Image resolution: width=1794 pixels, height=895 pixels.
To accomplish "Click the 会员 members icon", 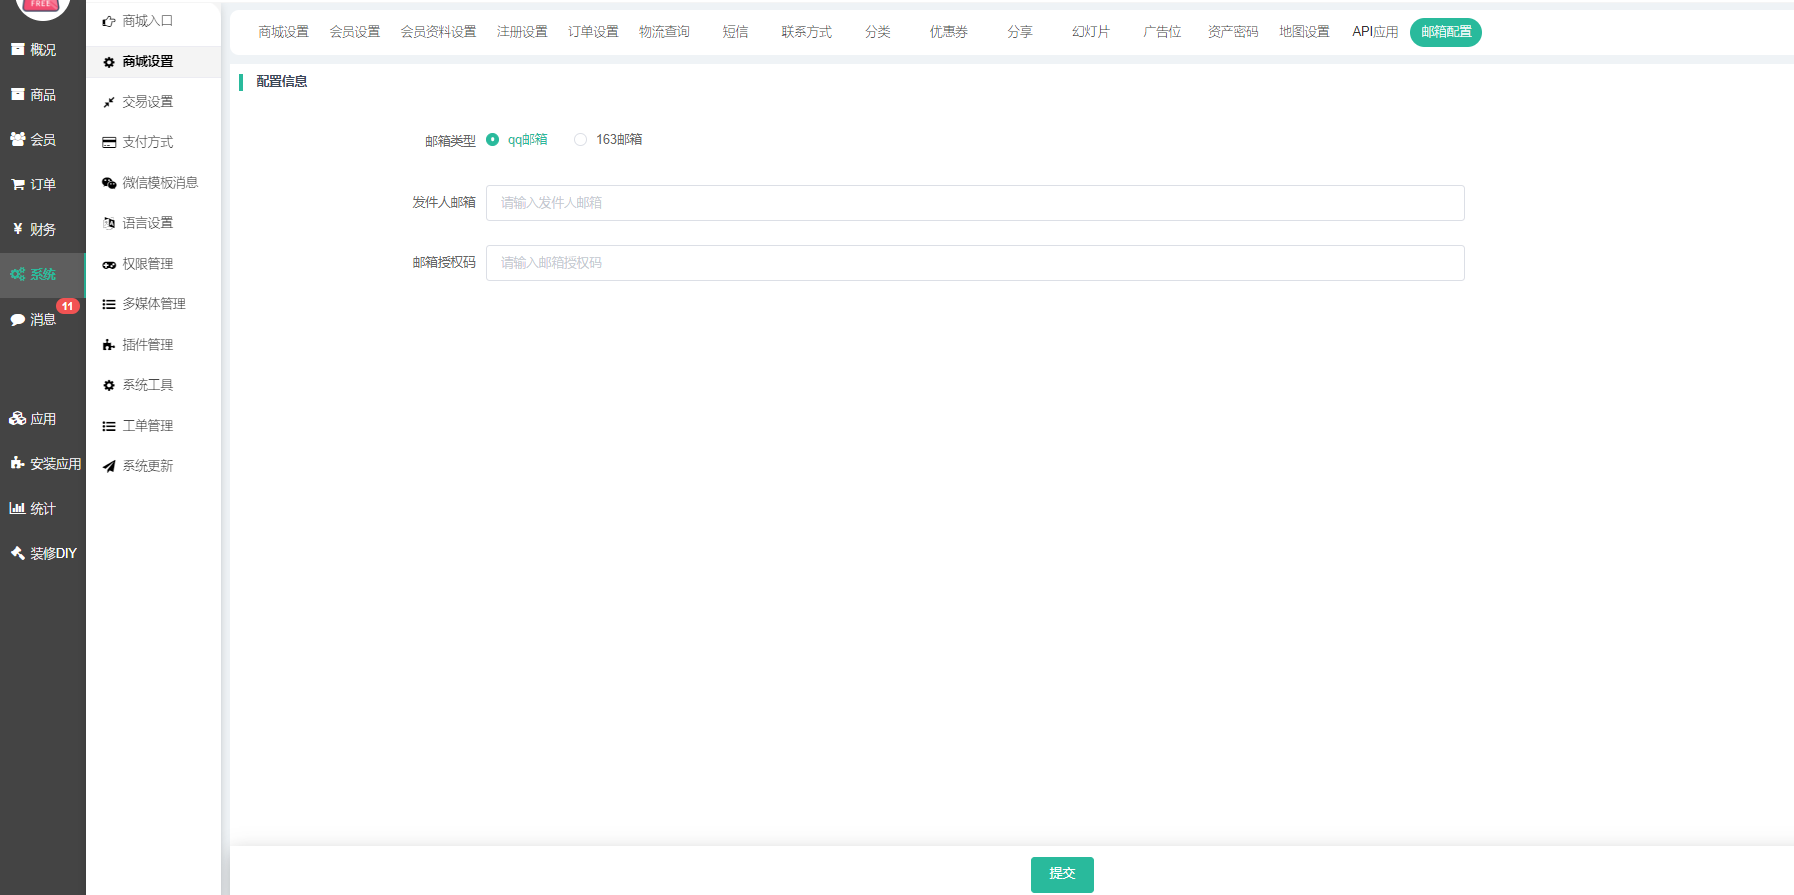I will click(x=17, y=139).
